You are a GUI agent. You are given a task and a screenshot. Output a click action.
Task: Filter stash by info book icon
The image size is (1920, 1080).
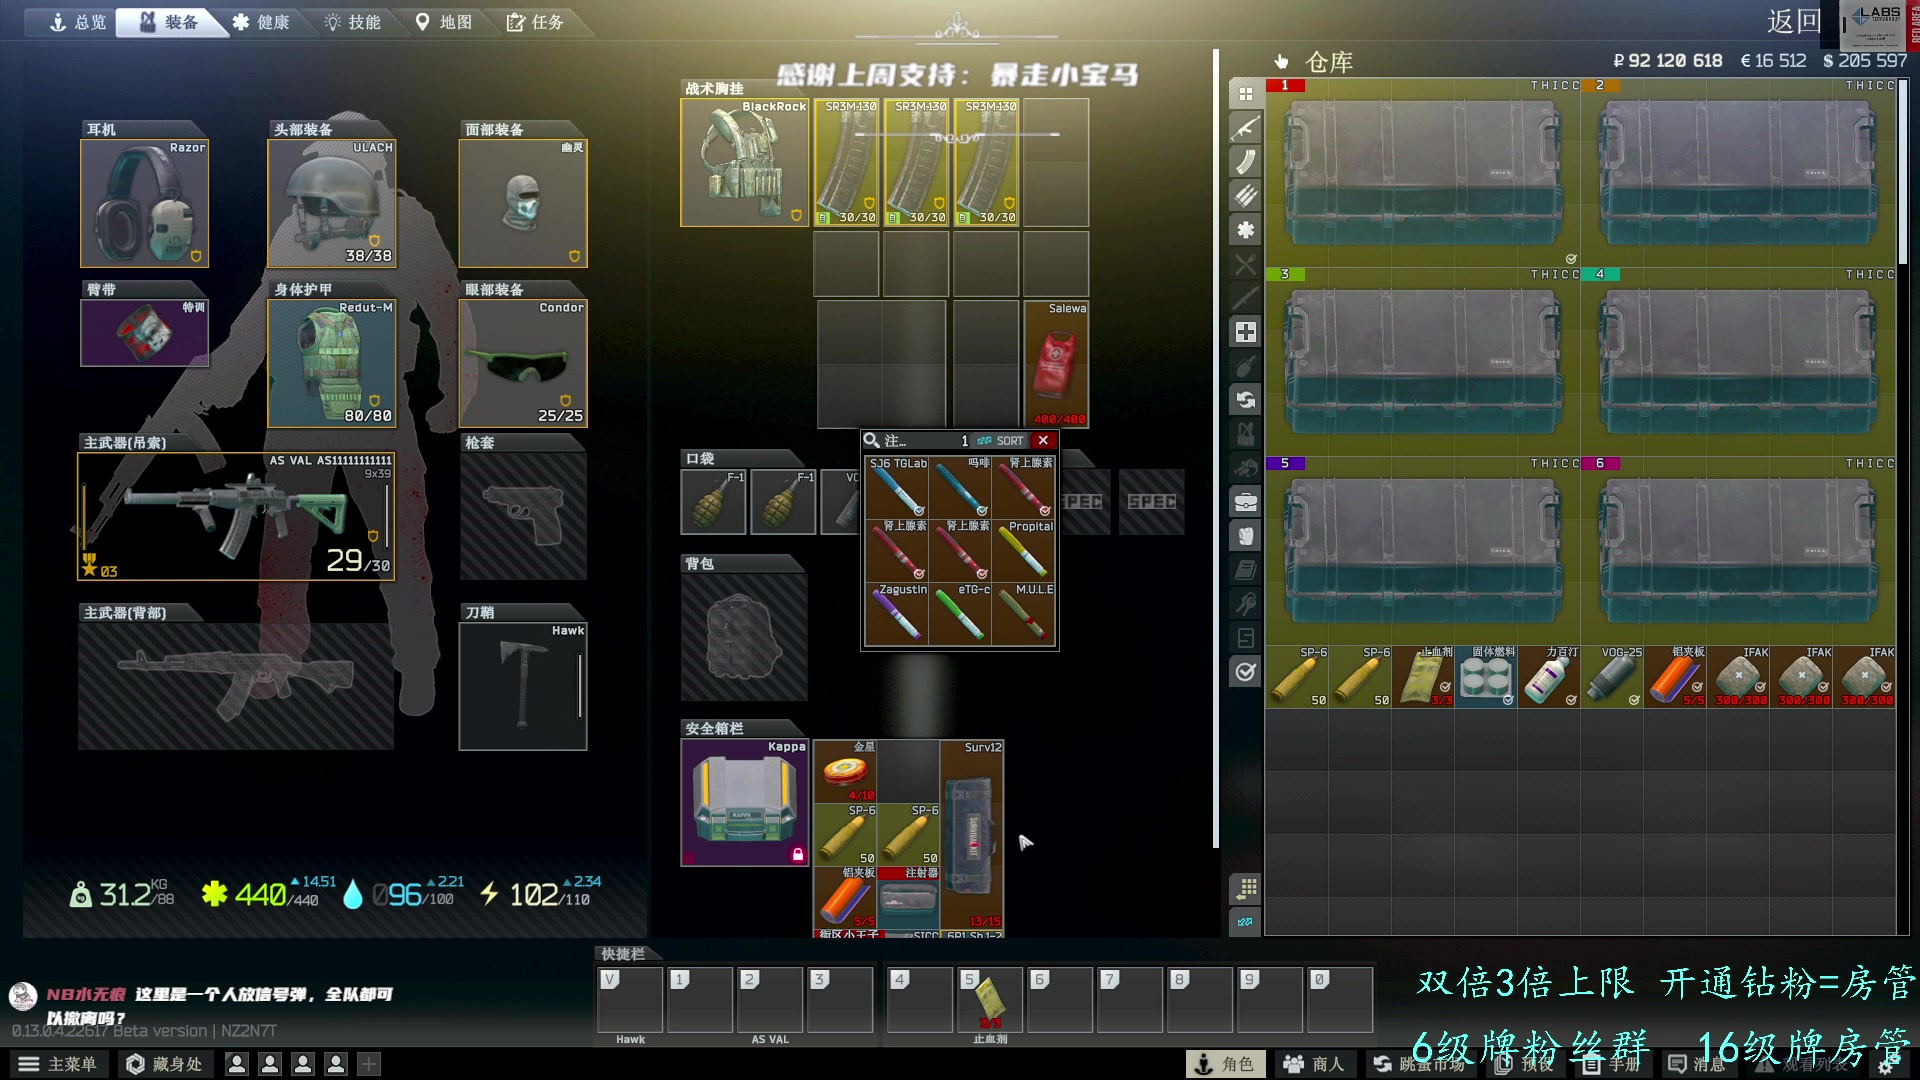[1245, 570]
